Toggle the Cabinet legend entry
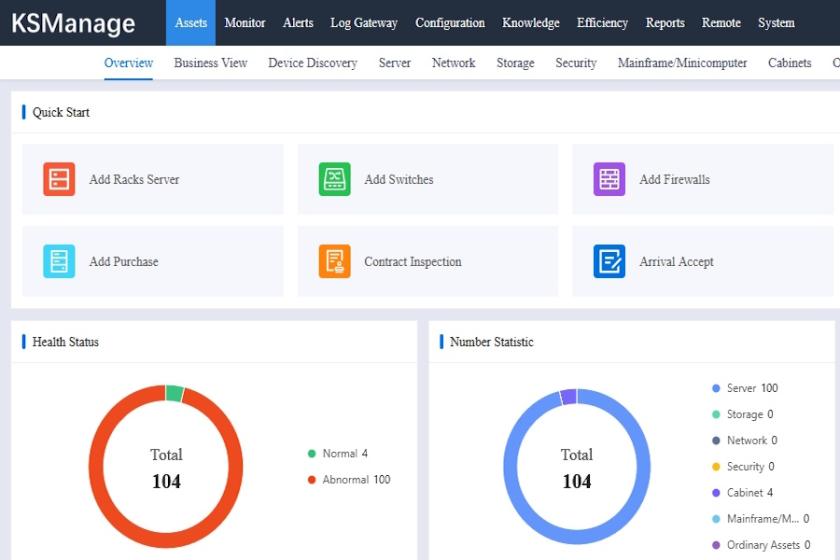The height and width of the screenshot is (560, 840). [x=742, y=492]
